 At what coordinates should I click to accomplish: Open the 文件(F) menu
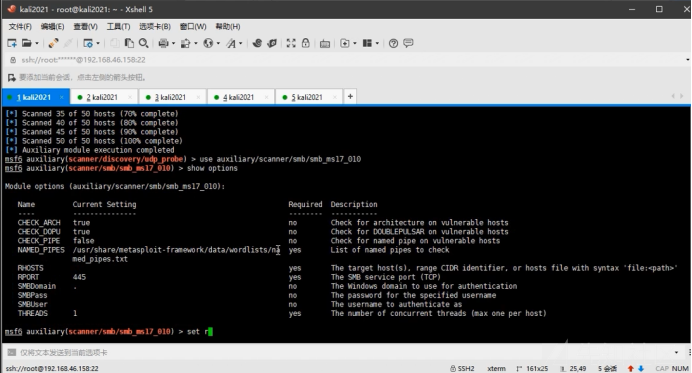pyautogui.click(x=20, y=26)
